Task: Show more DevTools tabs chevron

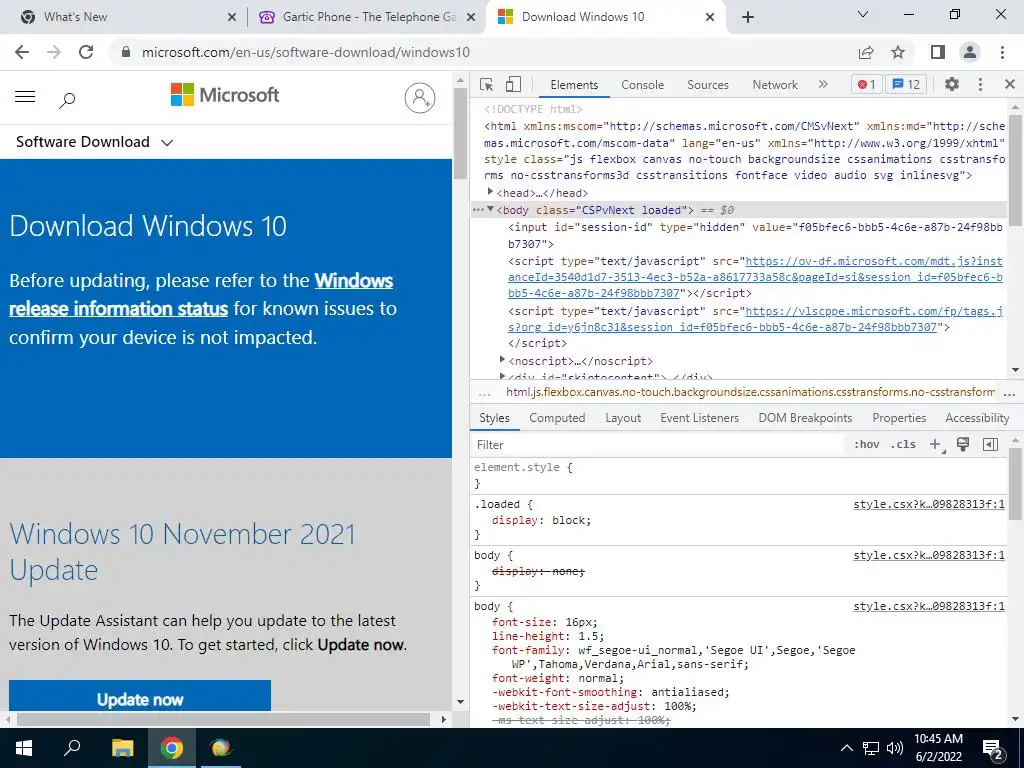Action: point(823,84)
